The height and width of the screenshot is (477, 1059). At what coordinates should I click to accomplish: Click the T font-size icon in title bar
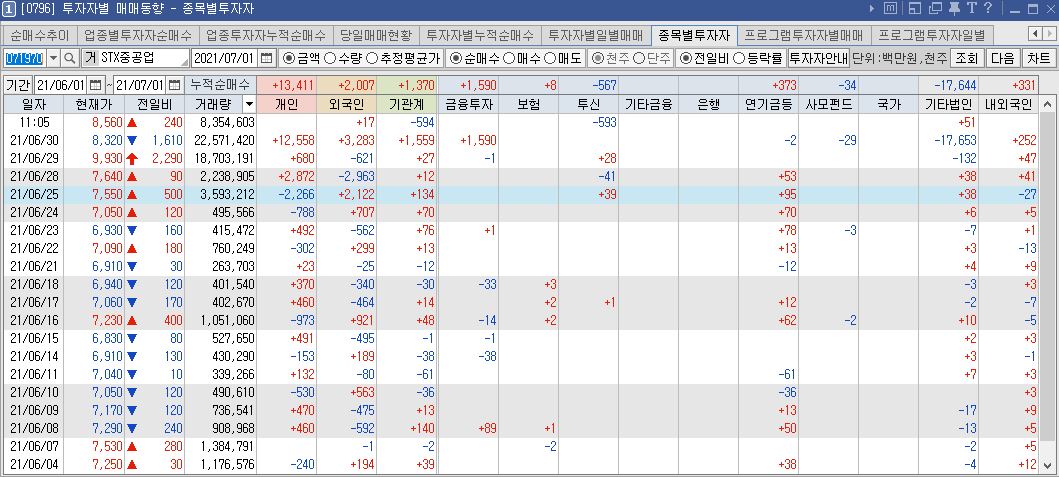coord(971,9)
